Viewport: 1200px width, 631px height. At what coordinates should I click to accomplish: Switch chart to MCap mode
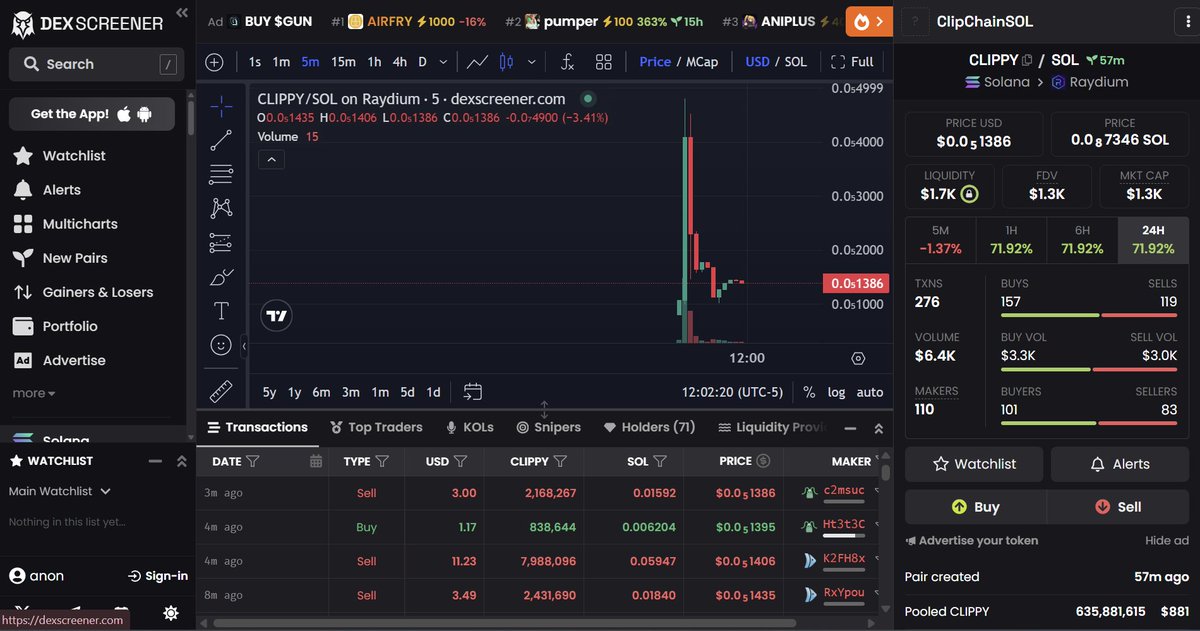(x=702, y=62)
